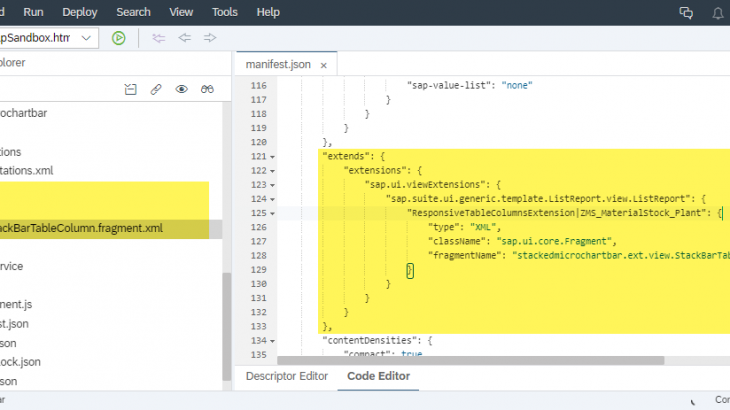Click the "XML" type value on line 126
Viewport: 730px width, 410px height.
coord(483,228)
